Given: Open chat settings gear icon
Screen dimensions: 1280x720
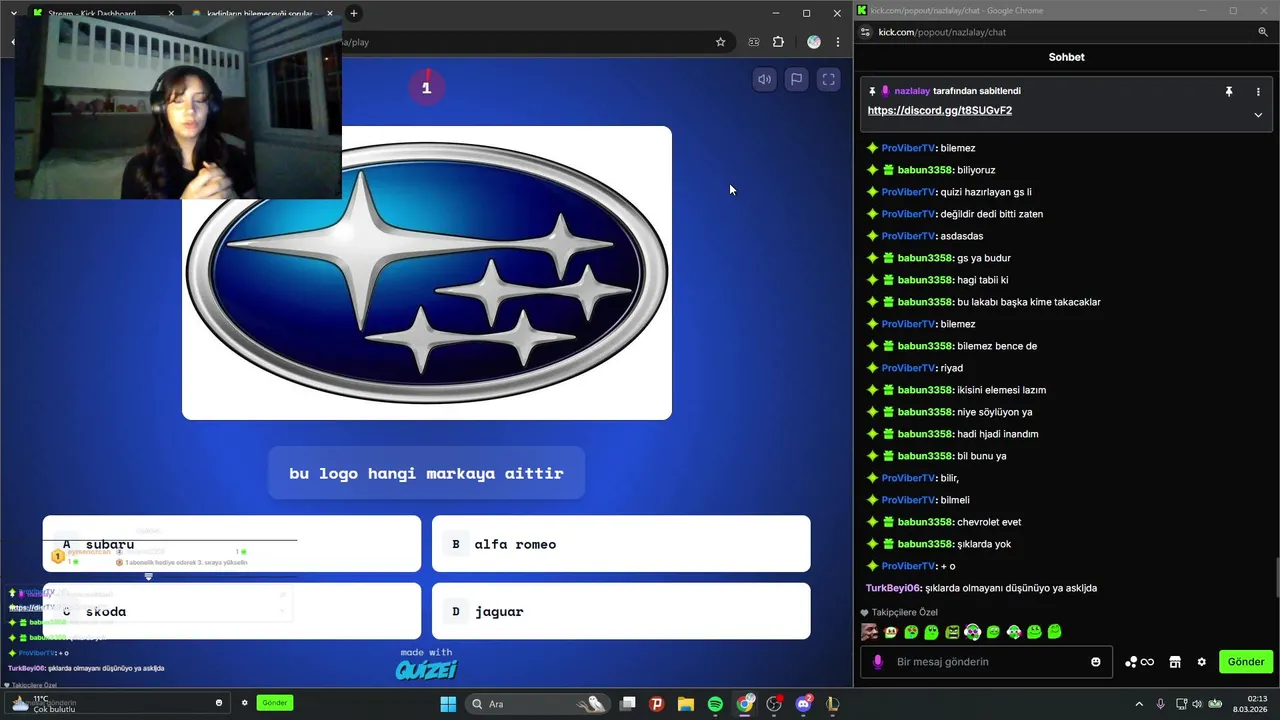Looking at the screenshot, I should click(1201, 662).
